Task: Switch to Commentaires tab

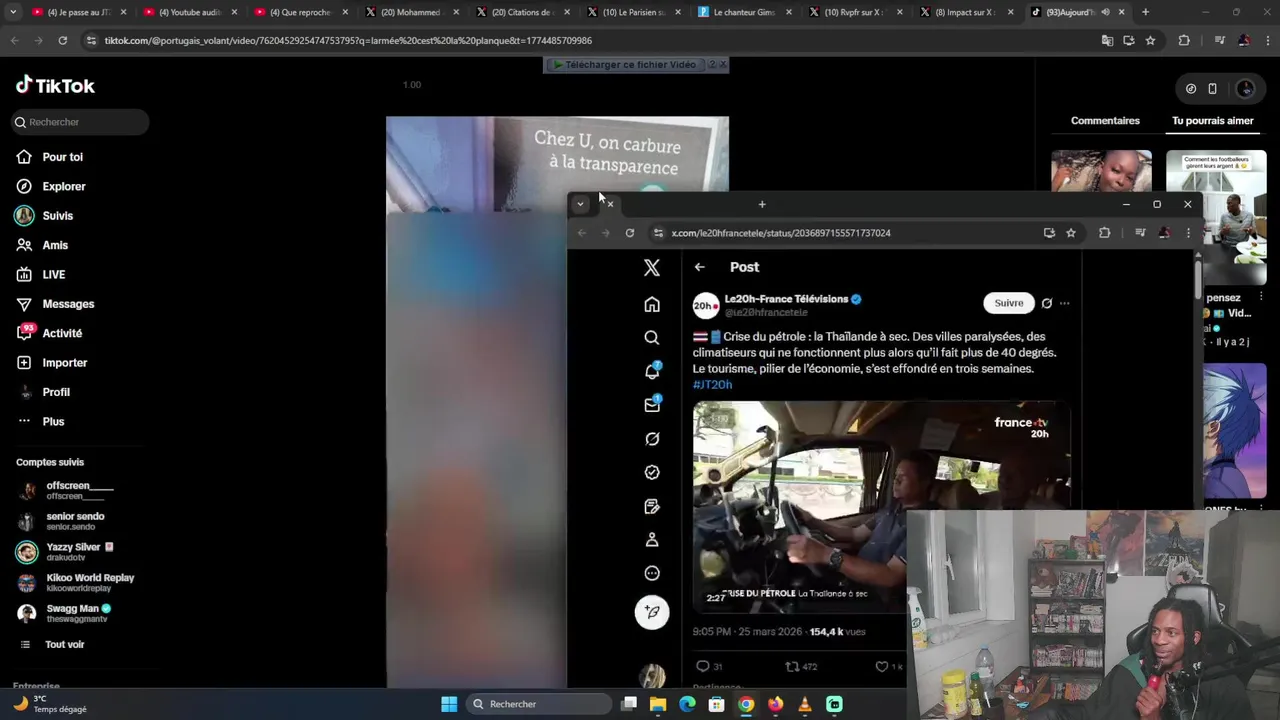Action: pyautogui.click(x=1105, y=121)
